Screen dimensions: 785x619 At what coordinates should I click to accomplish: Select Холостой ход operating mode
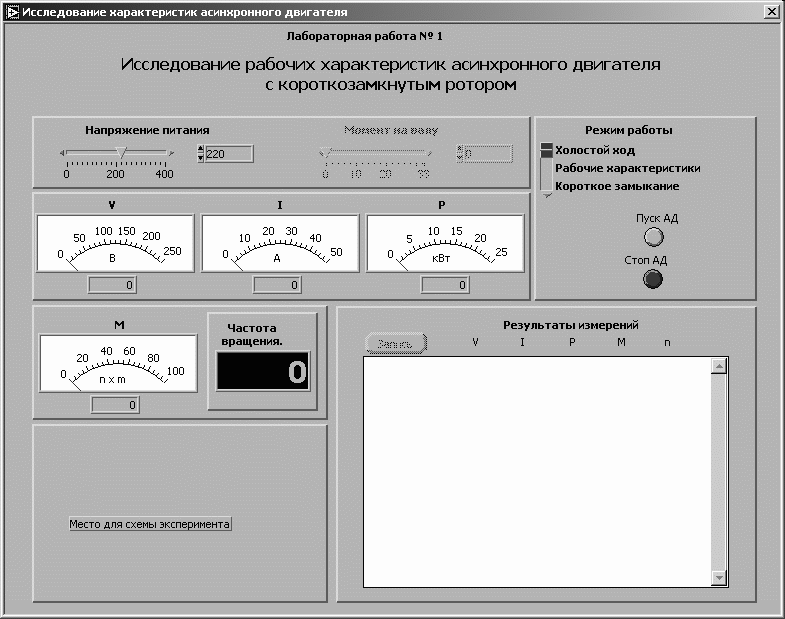595,150
